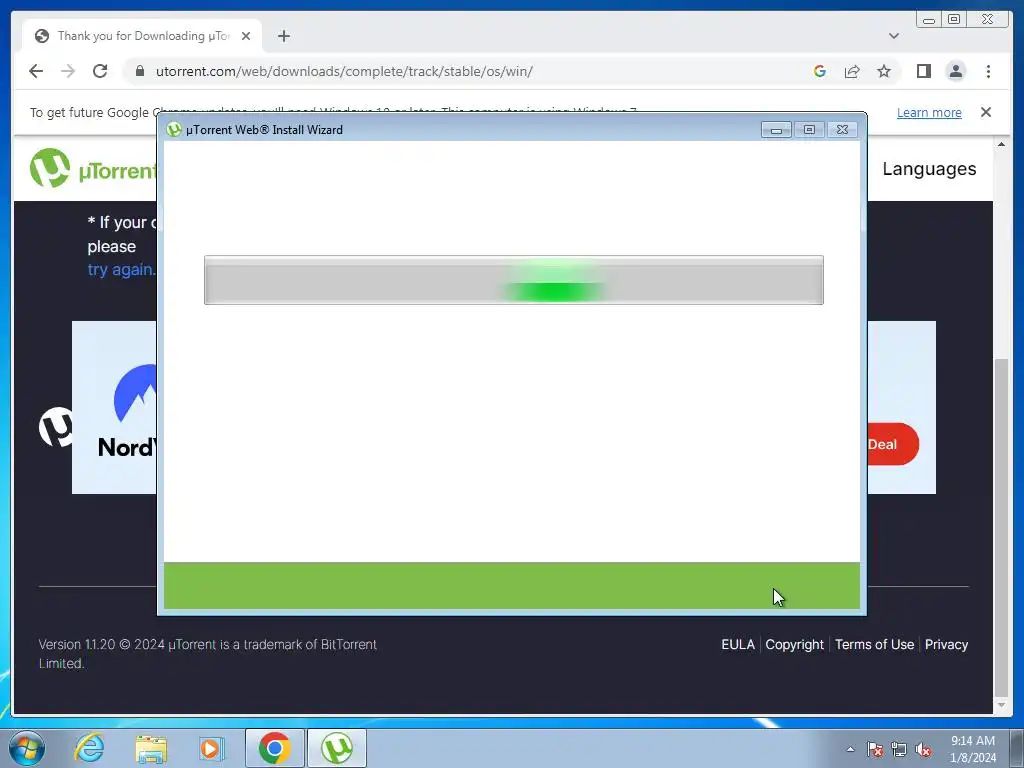View site info via padlock icon

pos(139,71)
